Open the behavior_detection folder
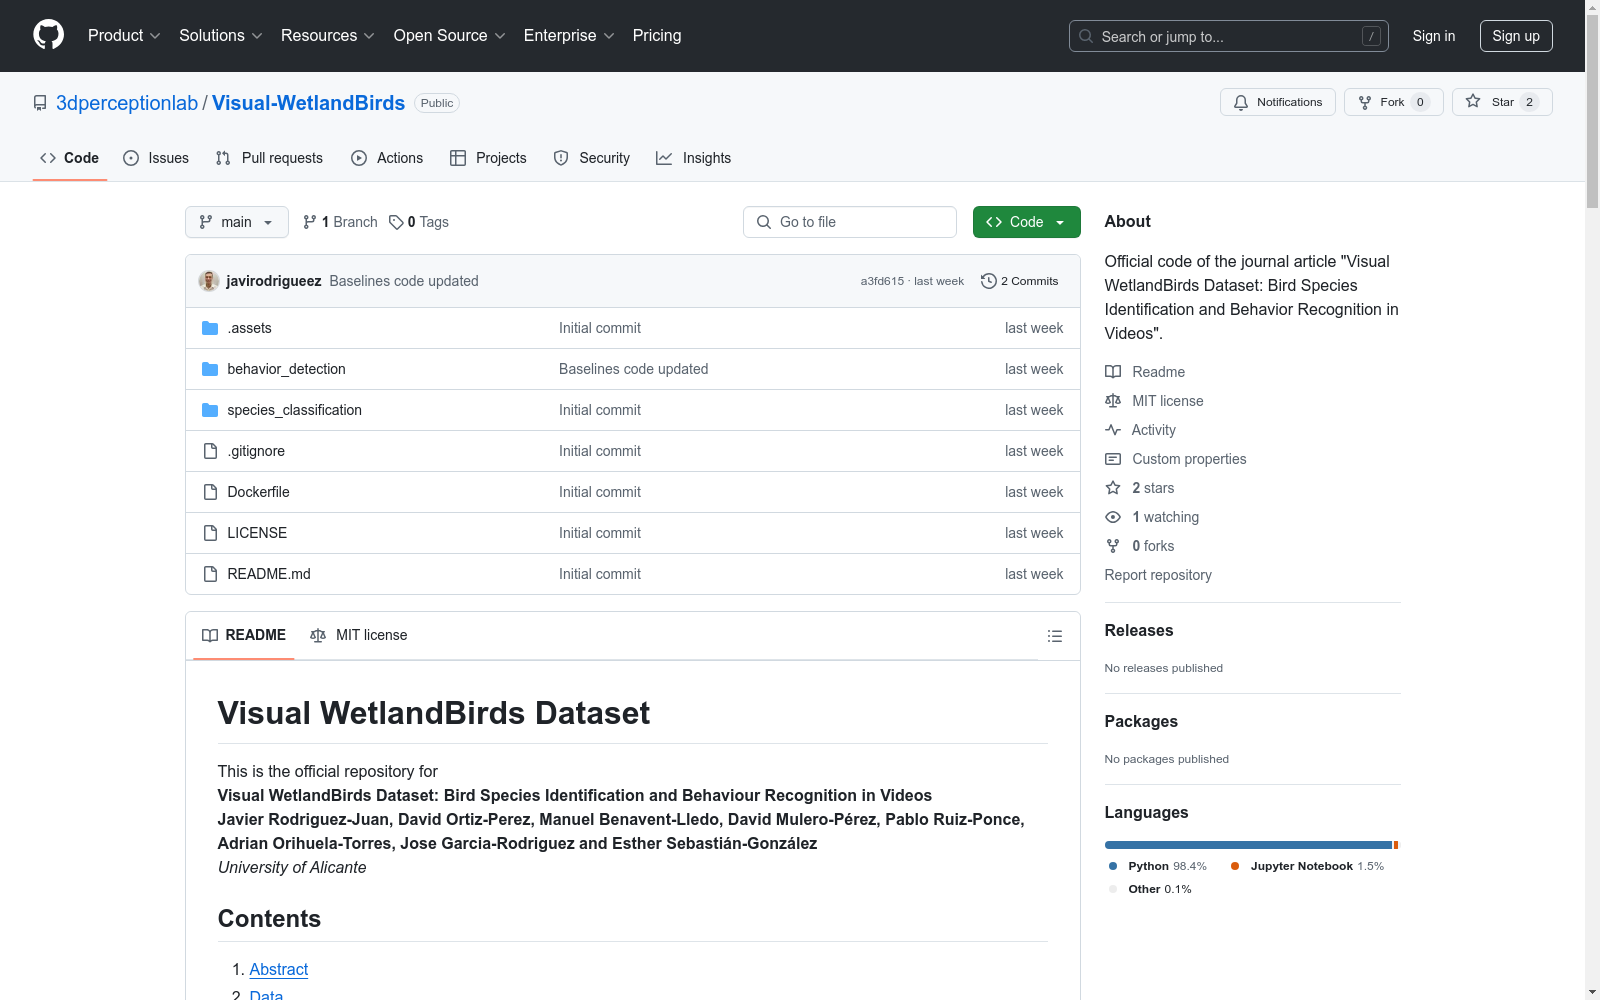 pyautogui.click(x=286, y=369)
